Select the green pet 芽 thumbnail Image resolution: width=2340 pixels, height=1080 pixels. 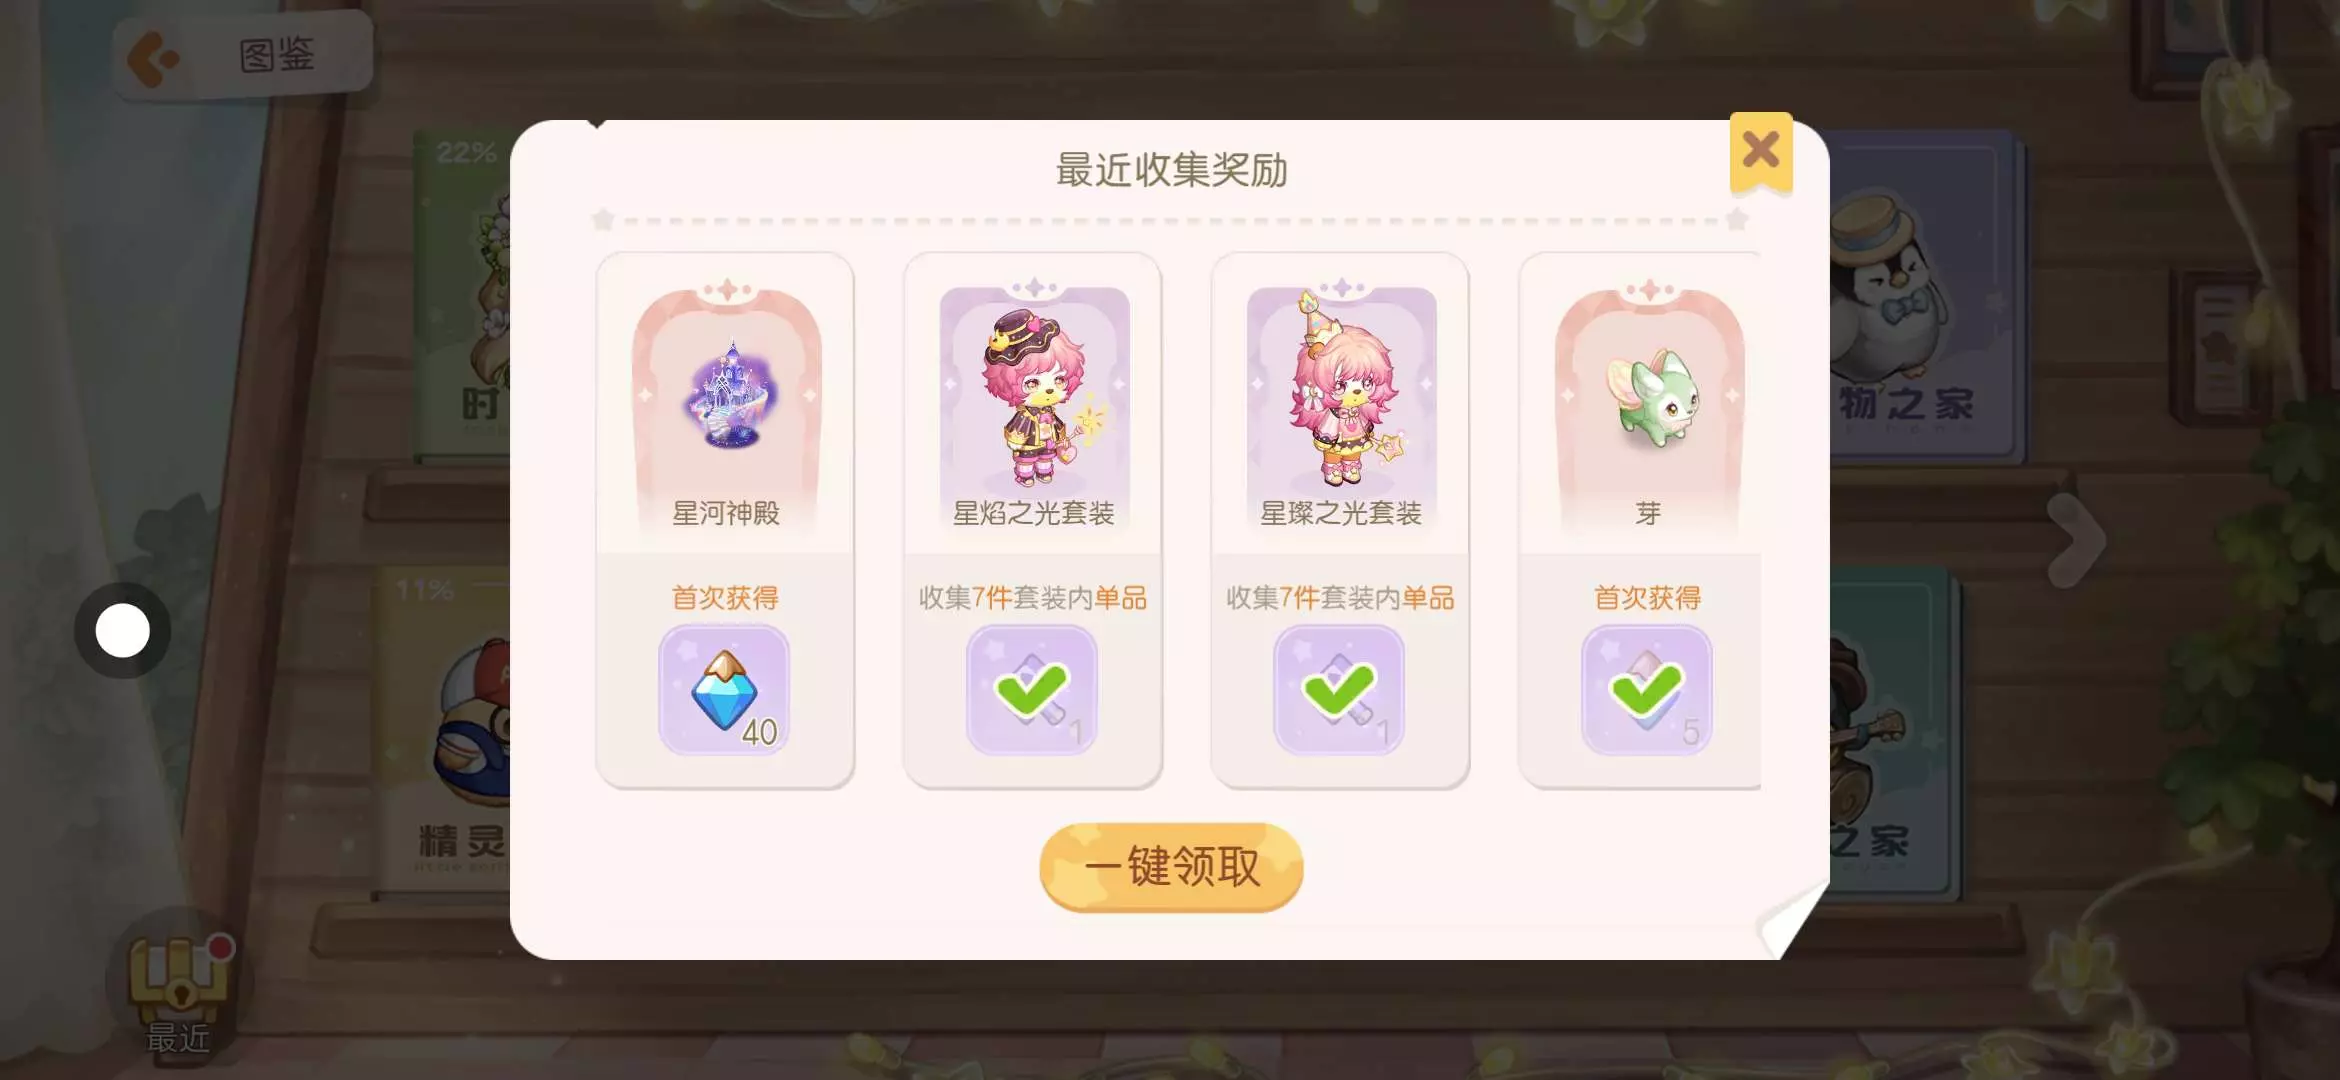click(x=1650, y=397)
